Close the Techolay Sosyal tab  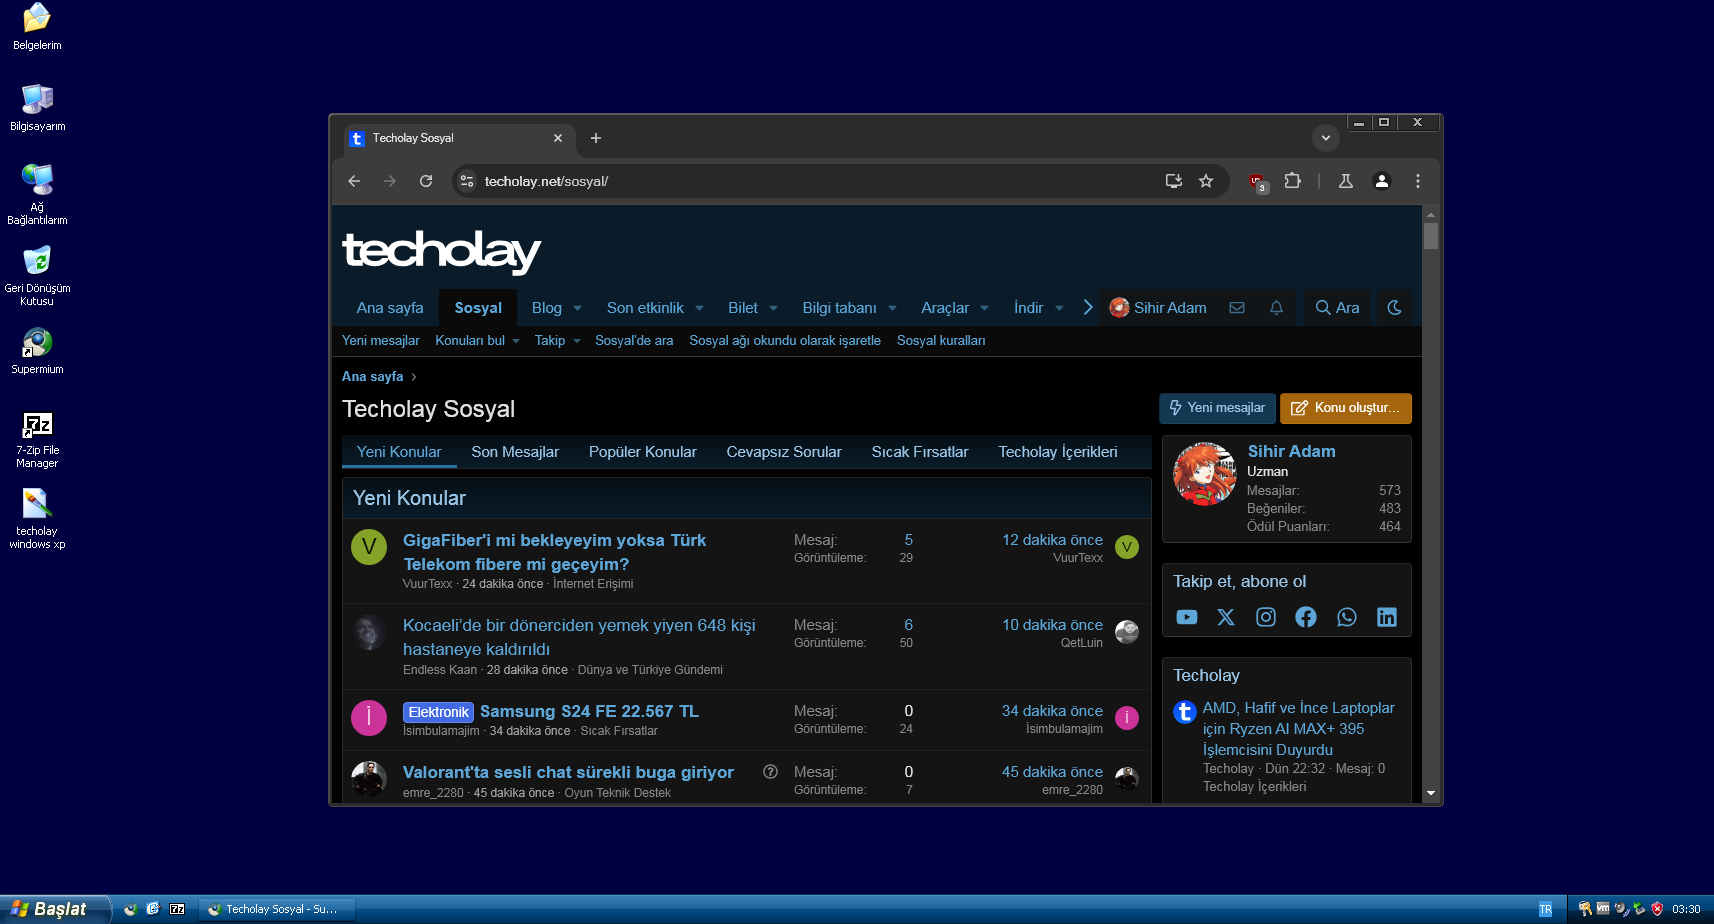point(558,138)
